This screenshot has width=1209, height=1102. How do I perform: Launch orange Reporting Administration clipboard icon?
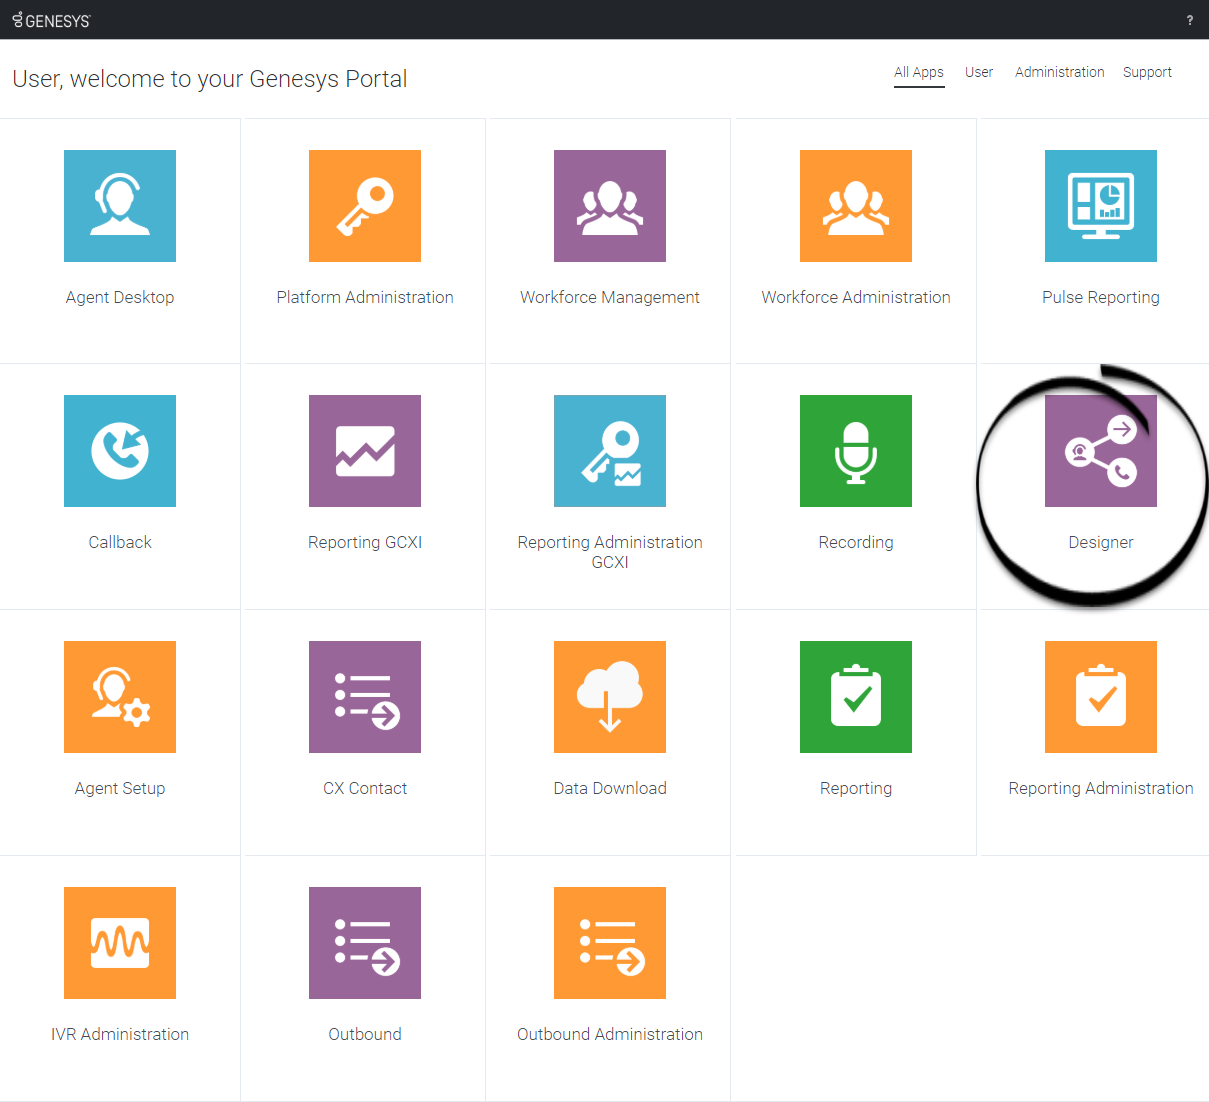point(1101,697)
